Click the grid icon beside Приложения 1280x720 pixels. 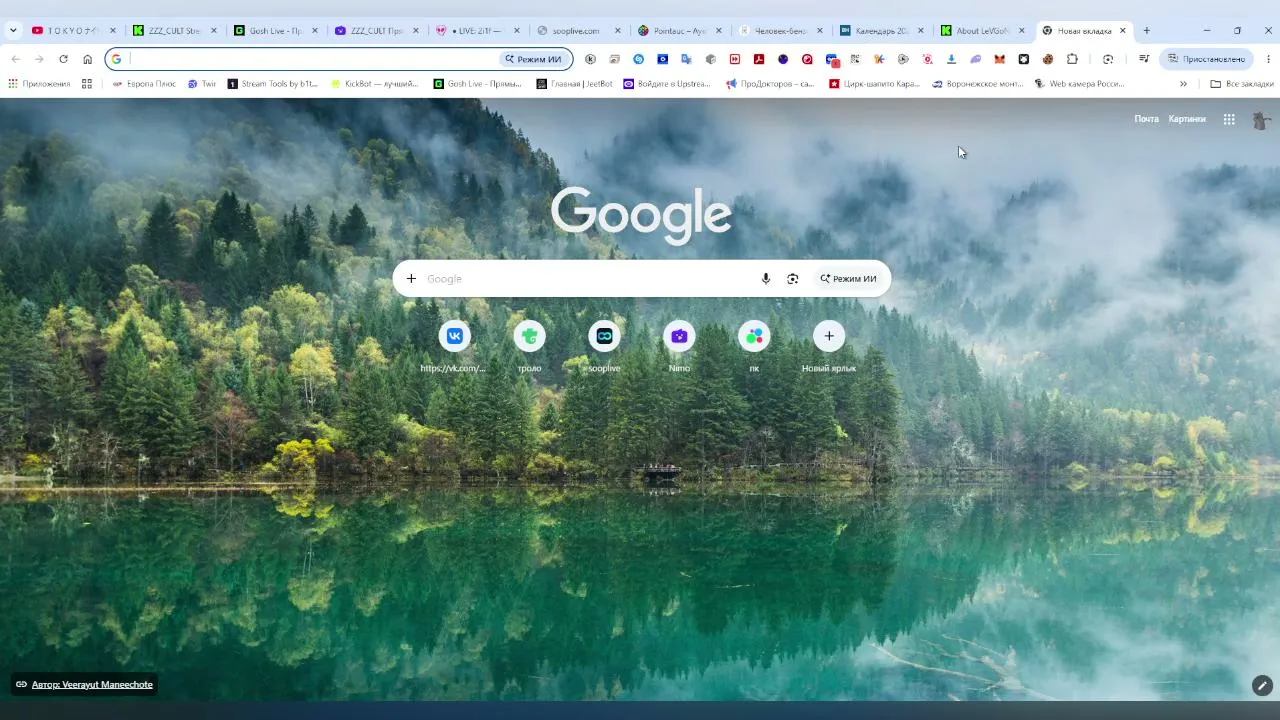pyautogui.click(x=87, y=84)
